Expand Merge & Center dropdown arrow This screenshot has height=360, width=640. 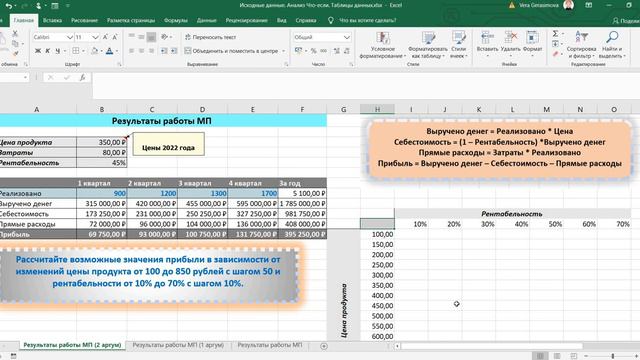coord(284,51)
